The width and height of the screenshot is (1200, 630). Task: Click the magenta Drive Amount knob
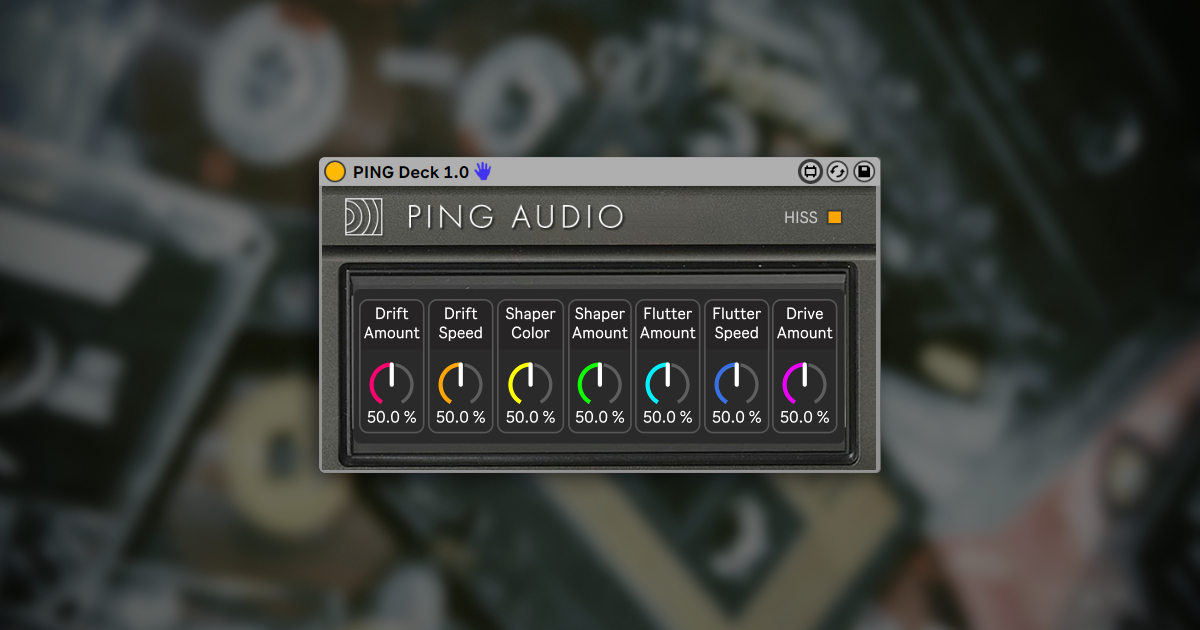coord(804,384)
